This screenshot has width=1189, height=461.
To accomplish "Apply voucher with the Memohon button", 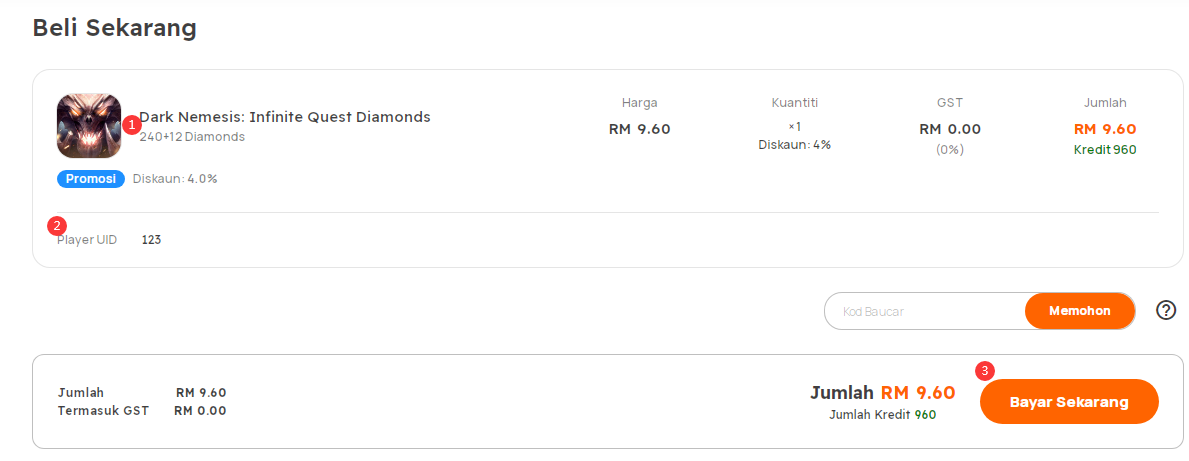I will tap(1080, 311).
